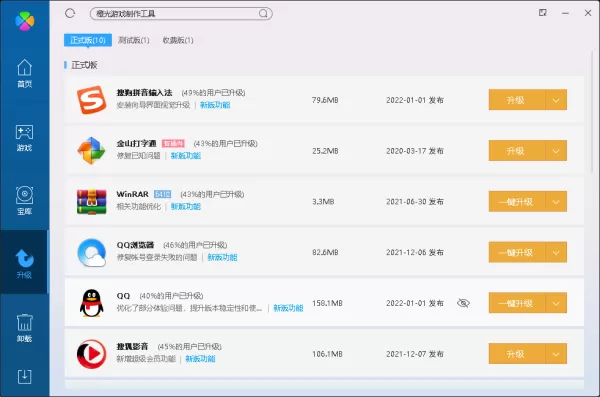Open the 游戏 games section
The height and width of the screenshot is (397, 600).
(x=24, y=138)
